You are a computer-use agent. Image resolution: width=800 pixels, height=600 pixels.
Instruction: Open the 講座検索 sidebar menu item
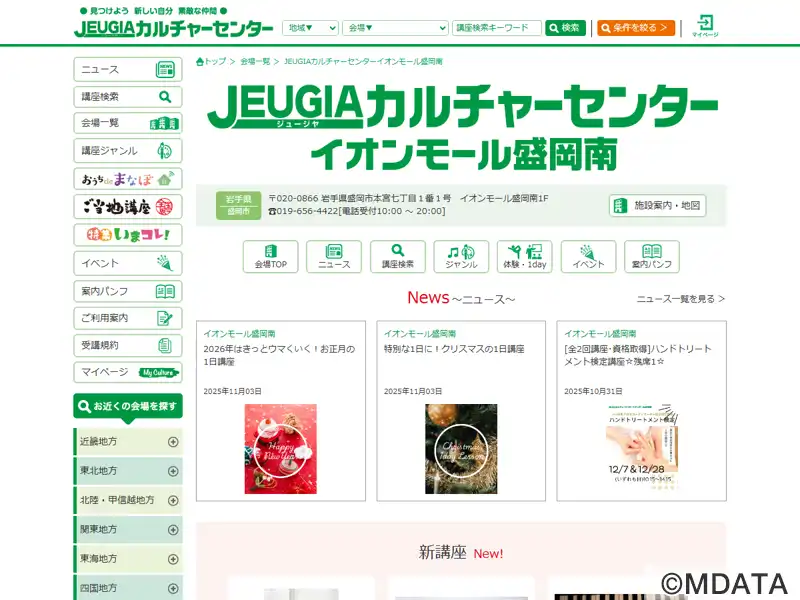pos(128,96)
